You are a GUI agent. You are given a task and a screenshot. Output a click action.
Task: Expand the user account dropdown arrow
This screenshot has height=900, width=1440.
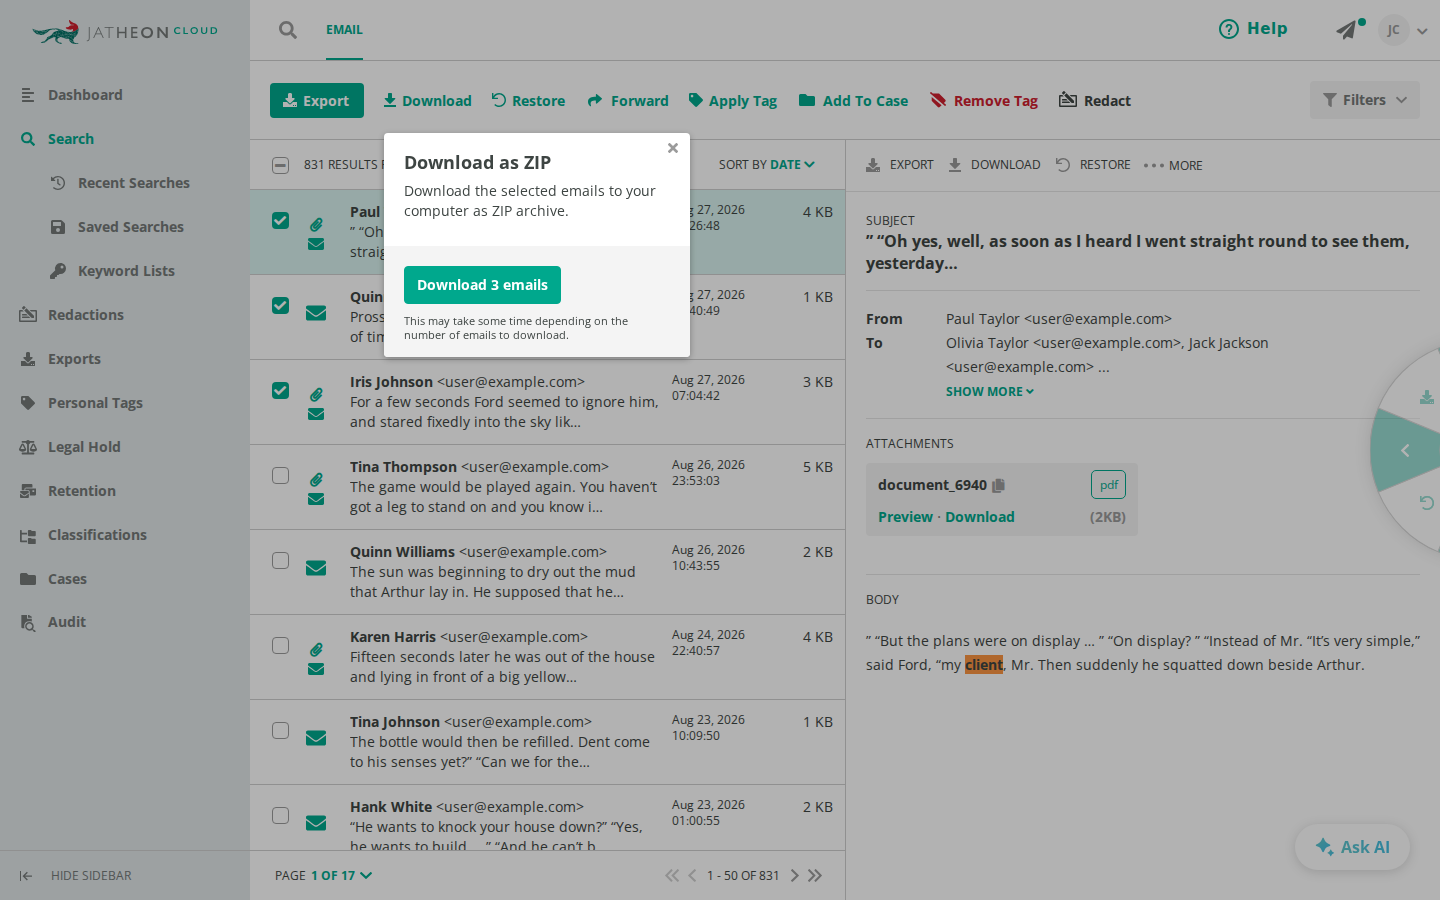pyautogui.click(x=1422, y=31)
